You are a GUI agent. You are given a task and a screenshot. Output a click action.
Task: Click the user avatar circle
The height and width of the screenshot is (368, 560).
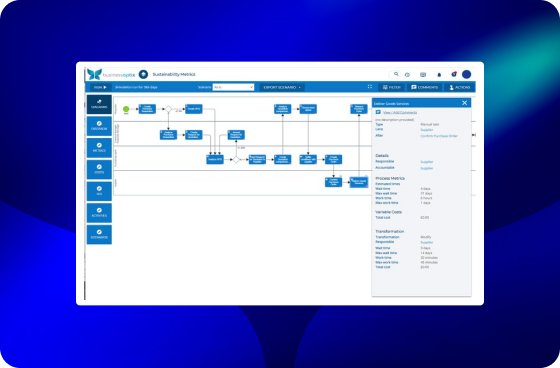pyautogui.click(x=466, y=74)
